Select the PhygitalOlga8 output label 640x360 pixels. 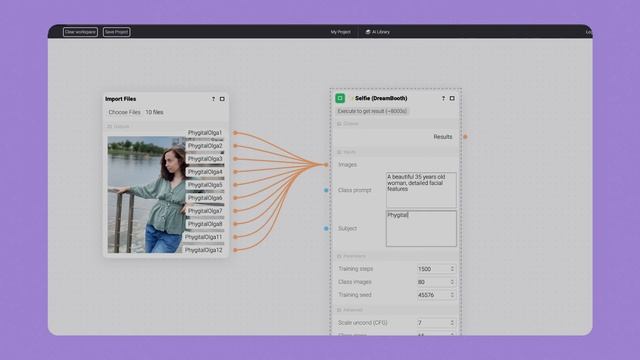tap(205, 224)
